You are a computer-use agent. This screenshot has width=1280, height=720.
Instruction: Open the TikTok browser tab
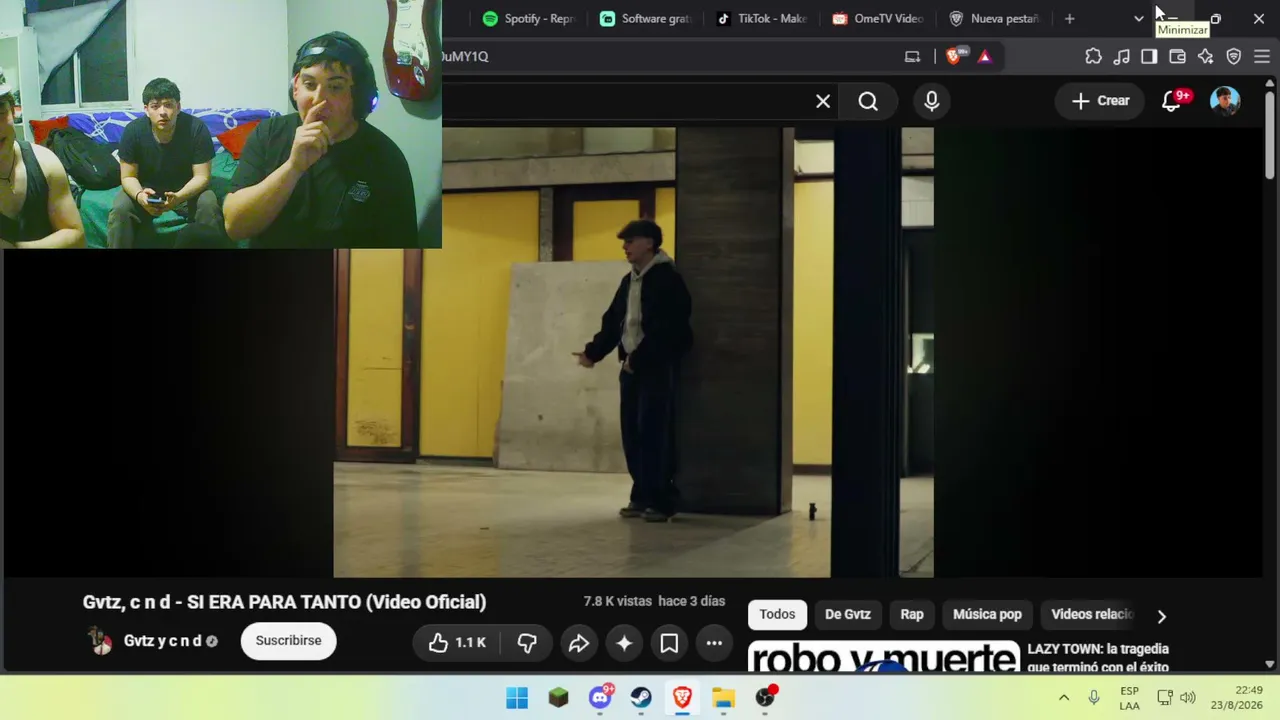(763, 19)
